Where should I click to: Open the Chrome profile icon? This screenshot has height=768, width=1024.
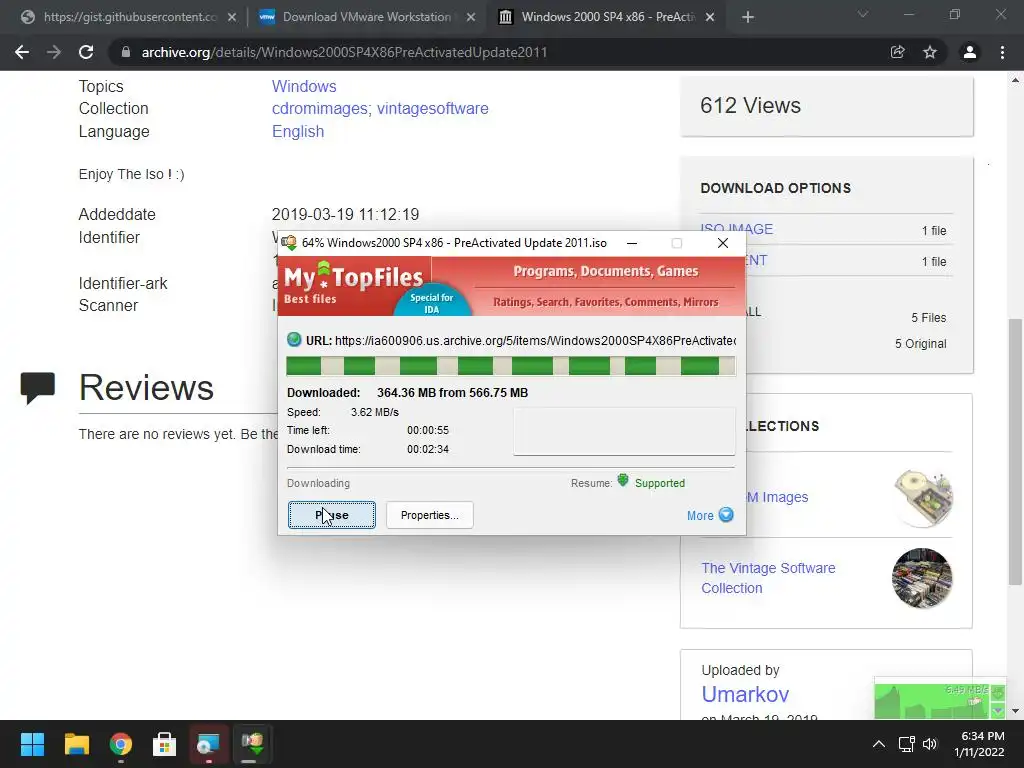coord(970,52)
